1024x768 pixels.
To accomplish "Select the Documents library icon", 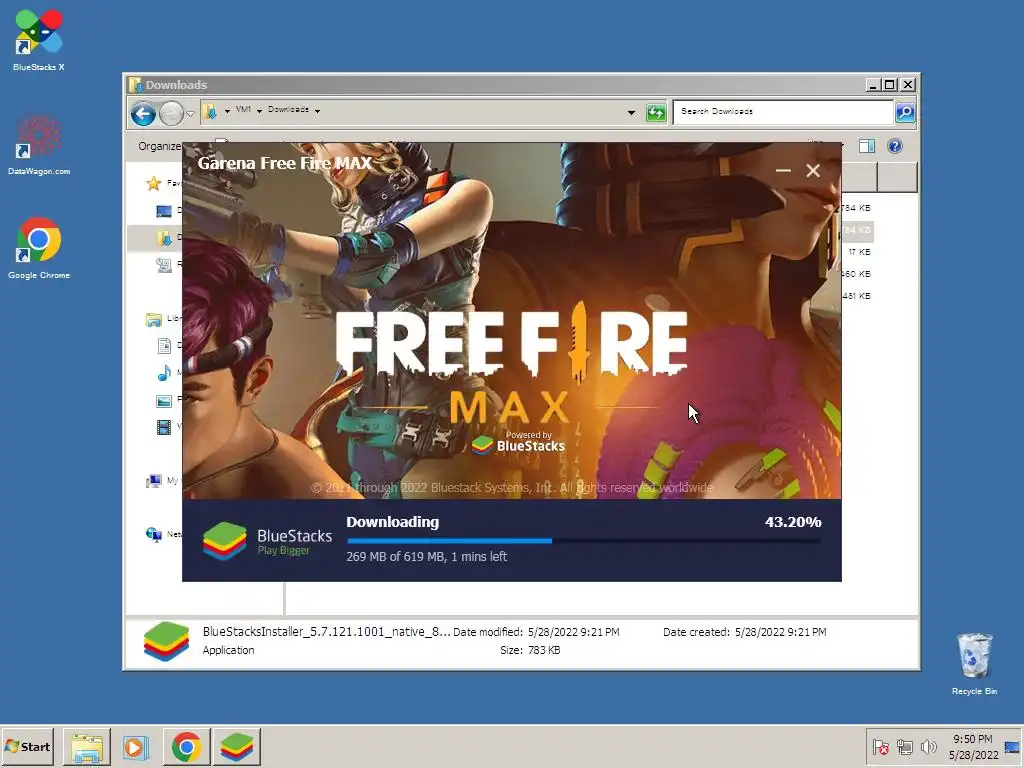I will (164, 345).
